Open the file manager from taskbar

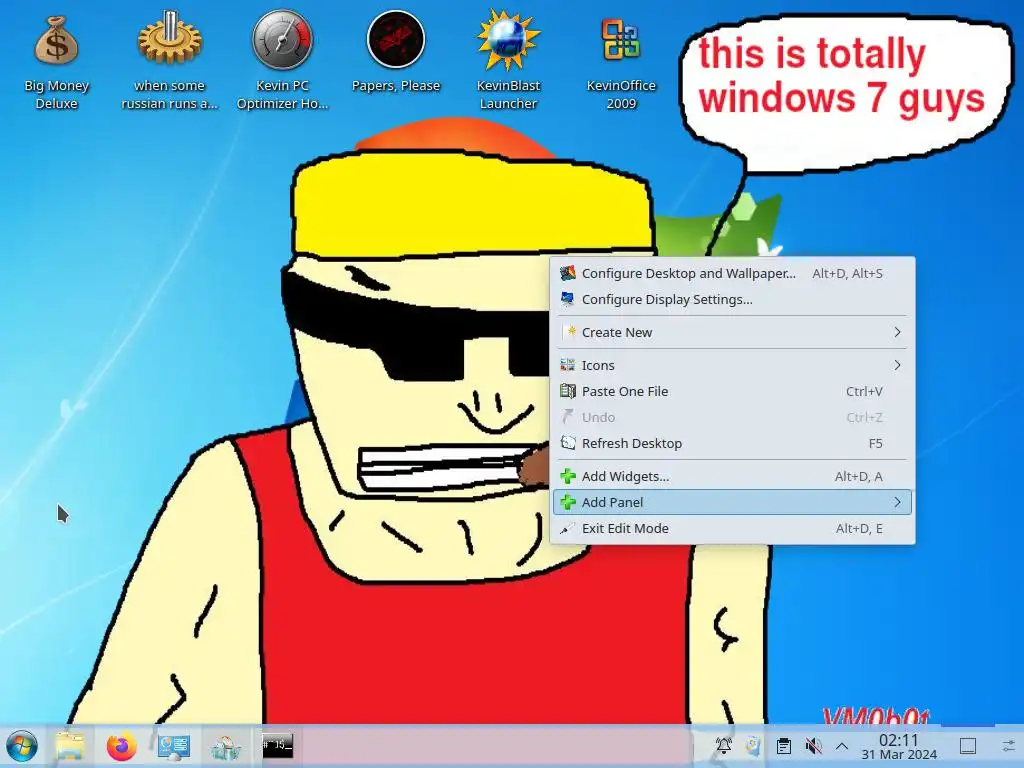click(70, 746)
